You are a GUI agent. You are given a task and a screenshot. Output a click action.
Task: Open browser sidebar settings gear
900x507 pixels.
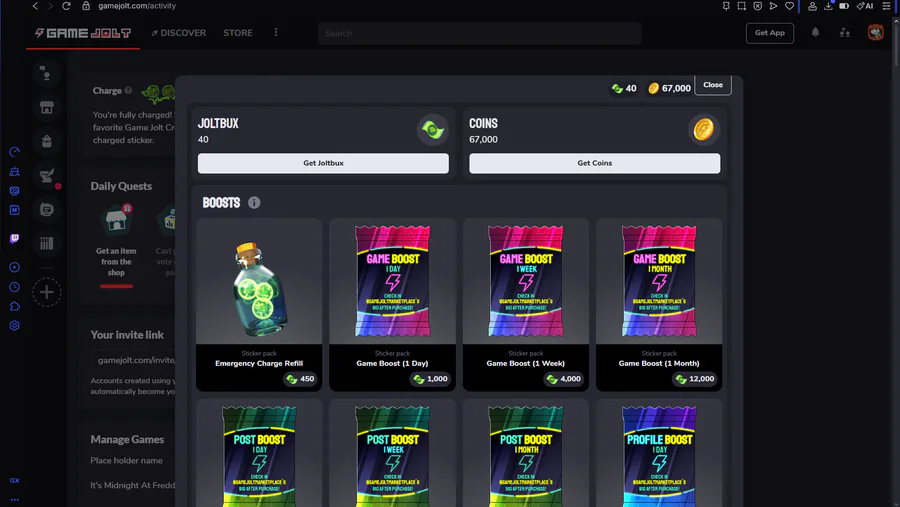click(x=14, y=326)
